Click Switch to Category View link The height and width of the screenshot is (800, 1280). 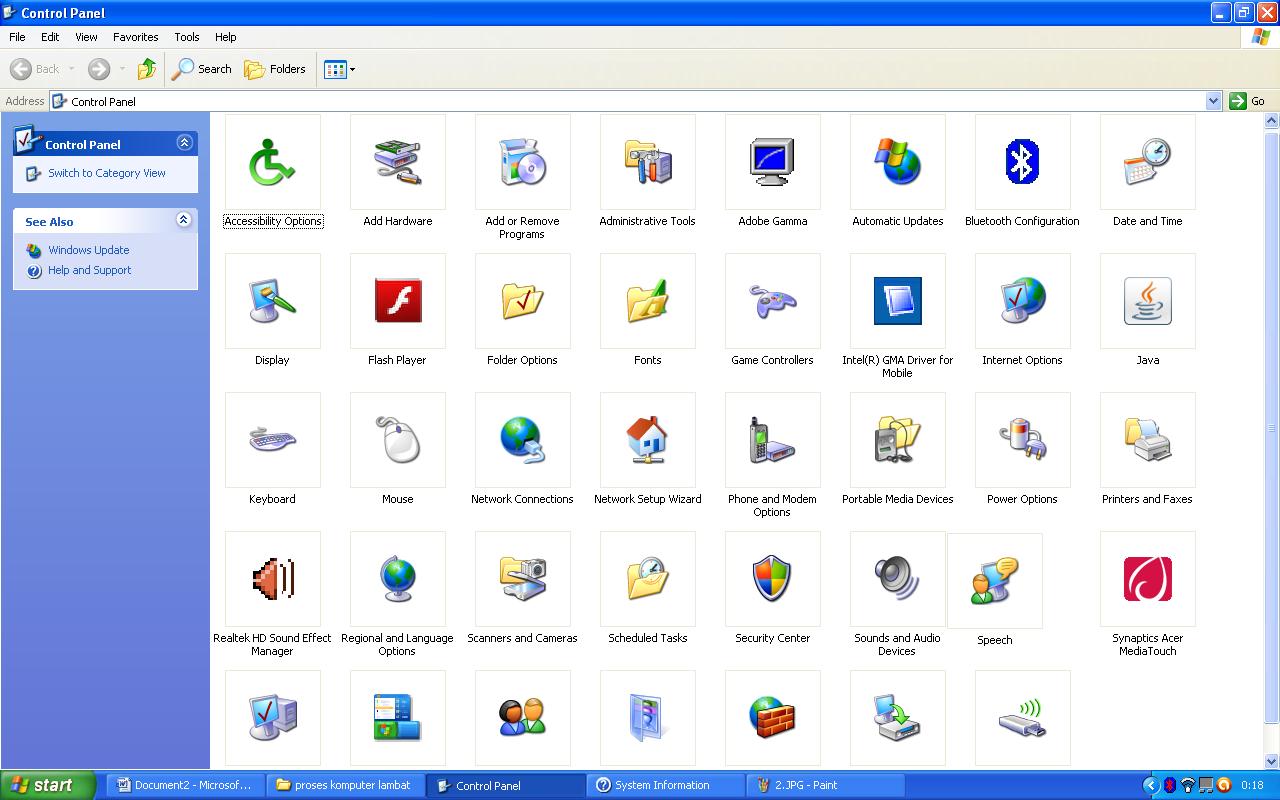pyautogui.click(x=107, y=173)
